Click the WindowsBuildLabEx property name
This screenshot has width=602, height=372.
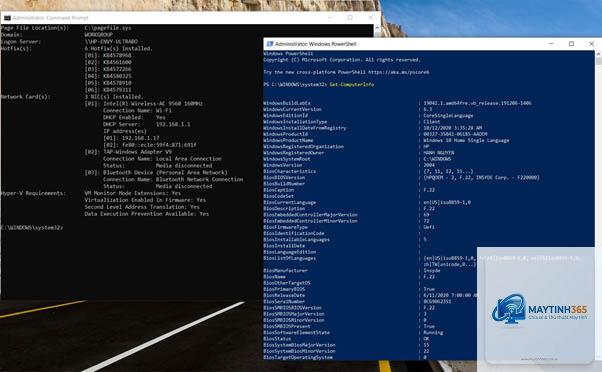(287, 104)
